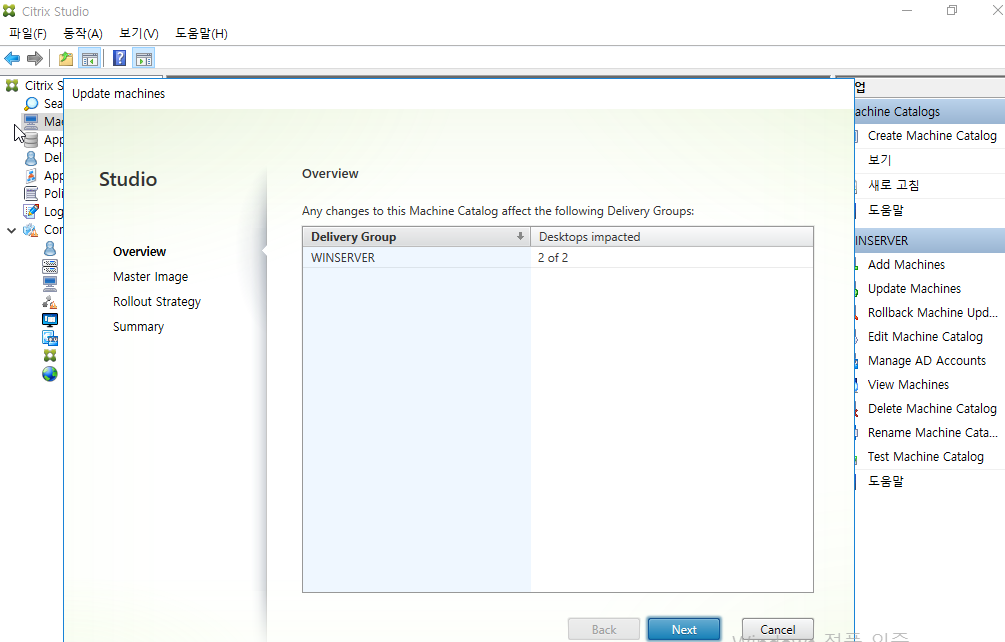This screenshot has height=642, width=1005.
Task: Select Search magnifier node in tree
Action: (43, 103)
